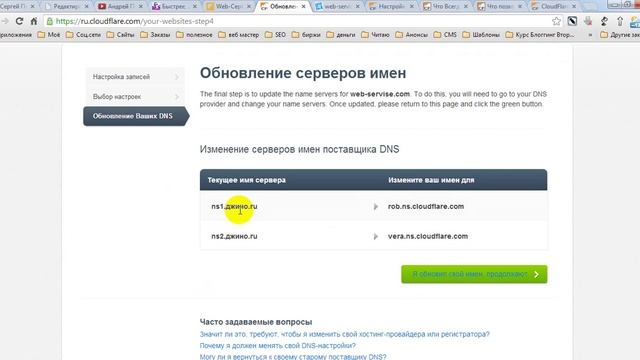Open the 'SEO' bookmarks folder
The image size is (640, 360).
pyautogui.click(x=276, y=35)
